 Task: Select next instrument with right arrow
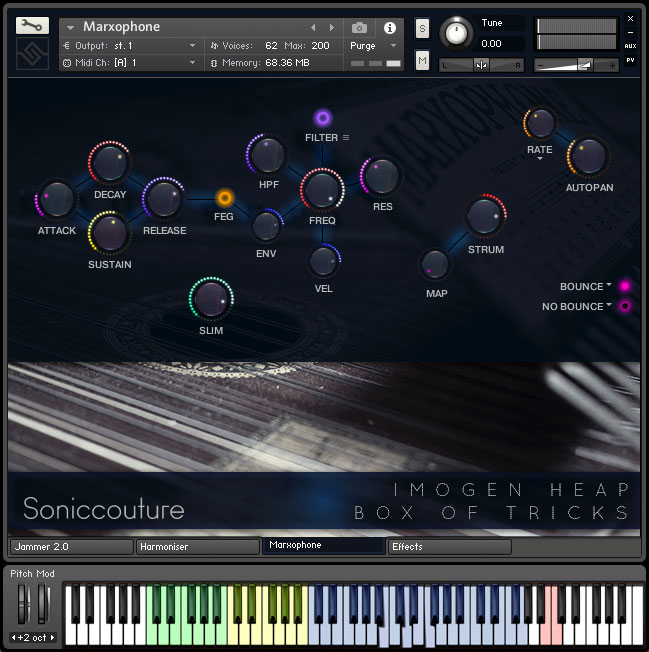(331, 27)
